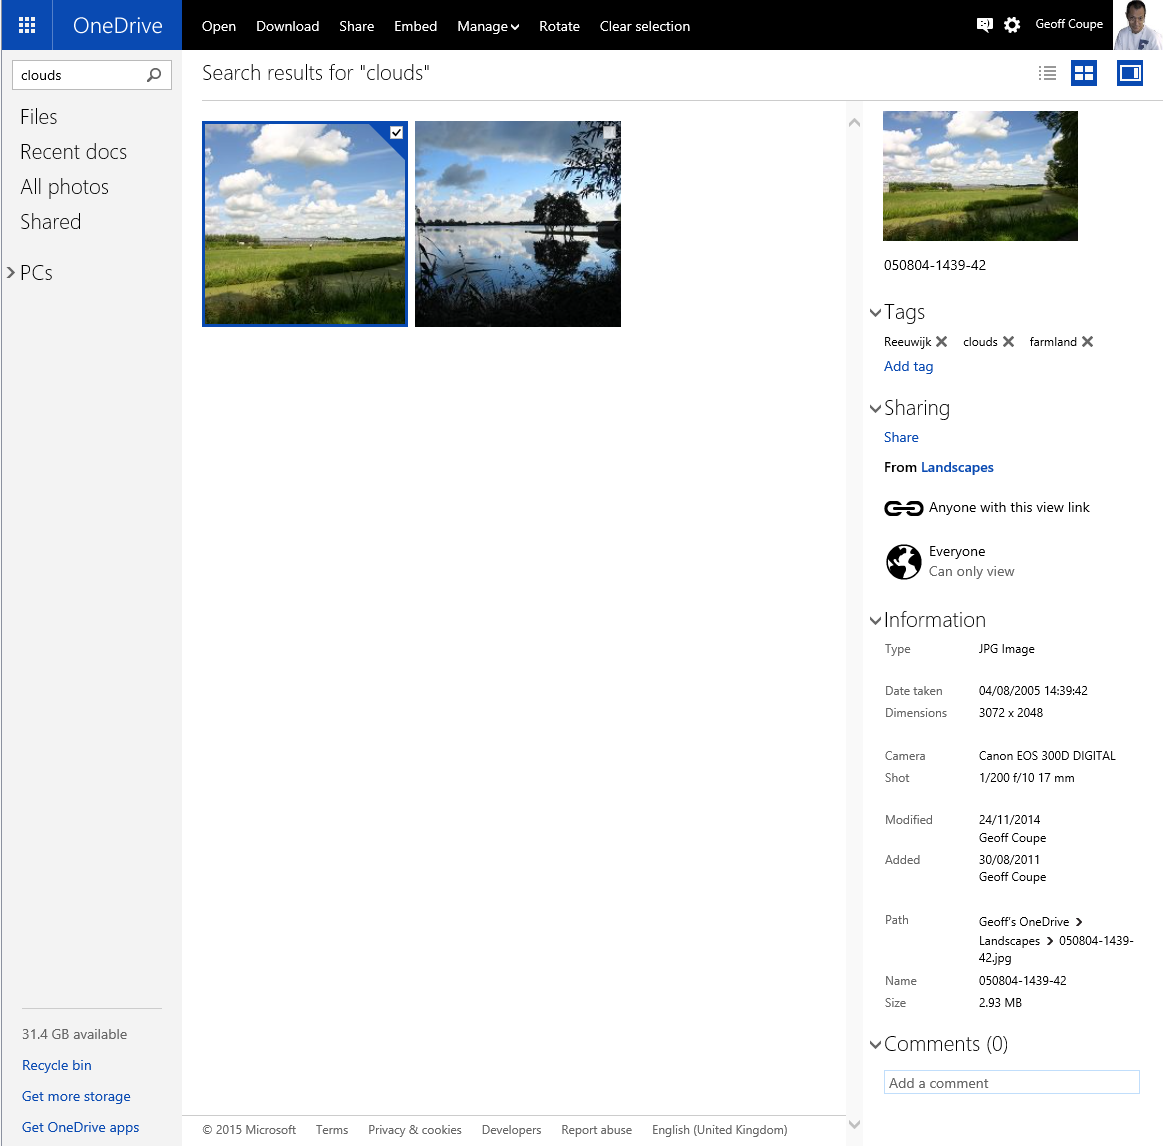Click the Add tag link

[x=908, y=367]
